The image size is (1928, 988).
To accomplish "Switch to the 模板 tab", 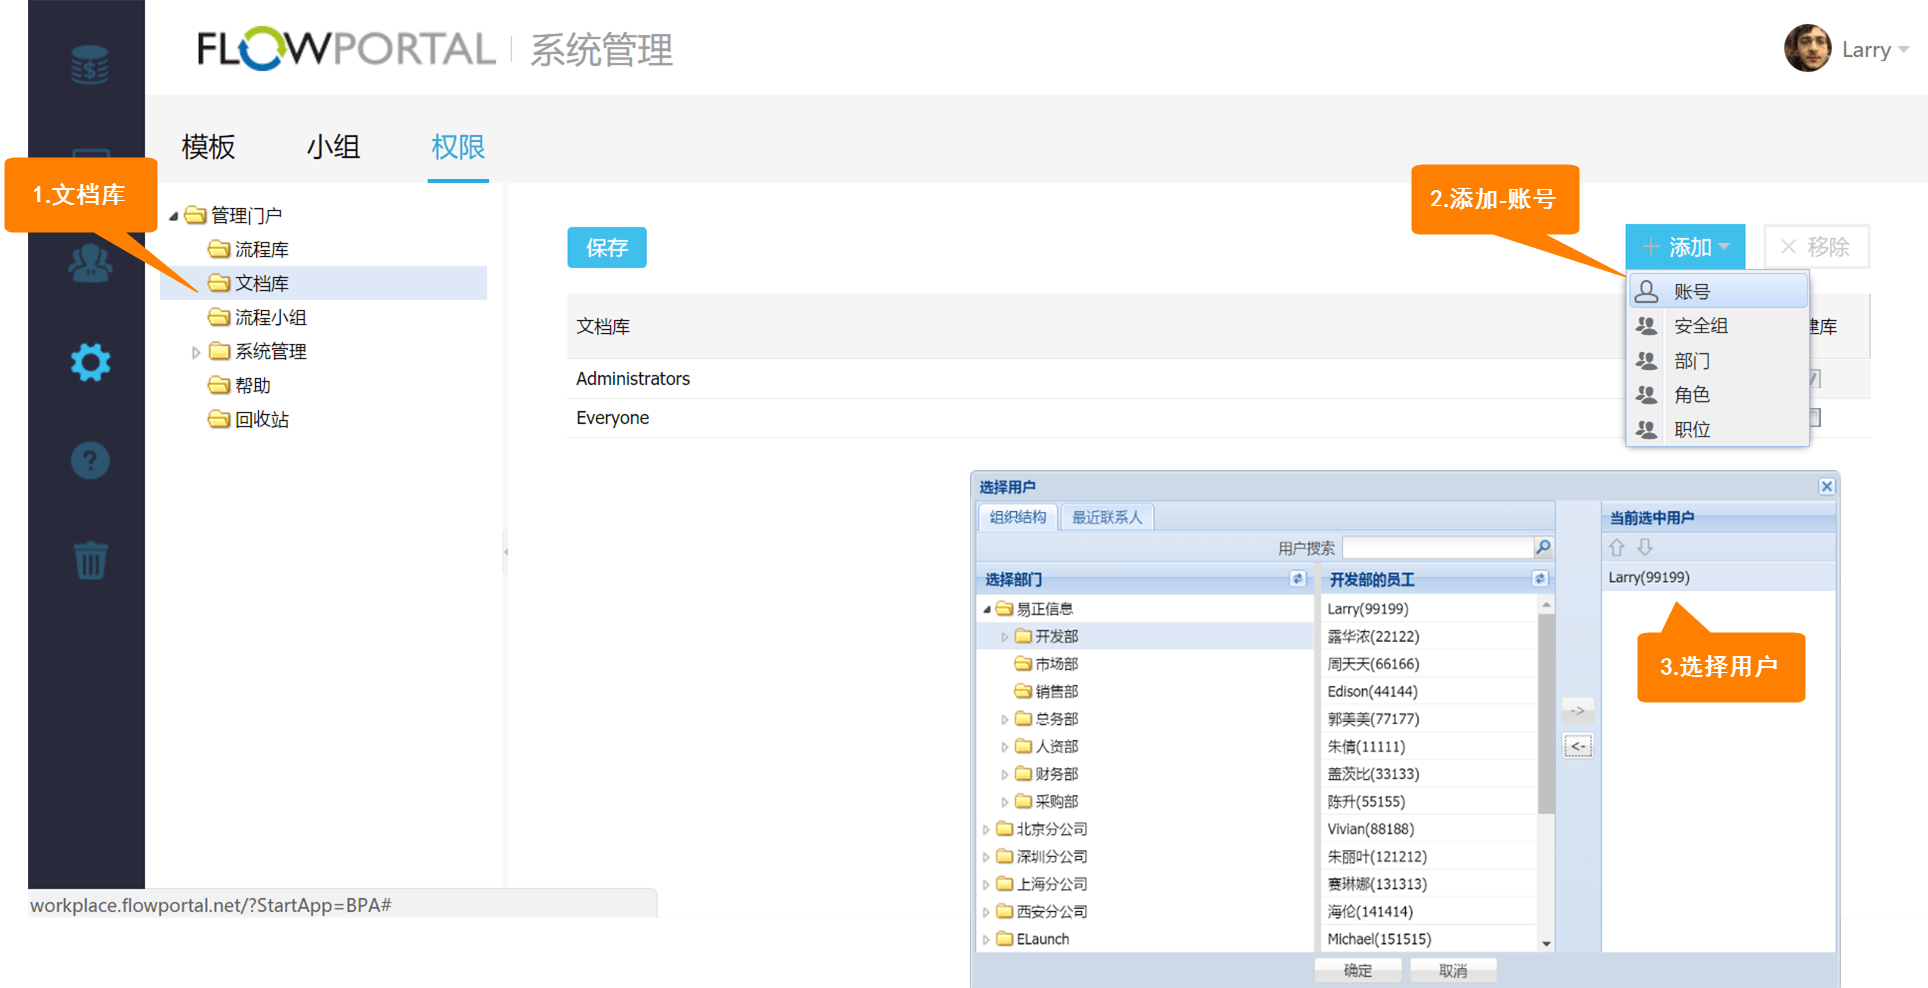I will click(x=208, y=147).
